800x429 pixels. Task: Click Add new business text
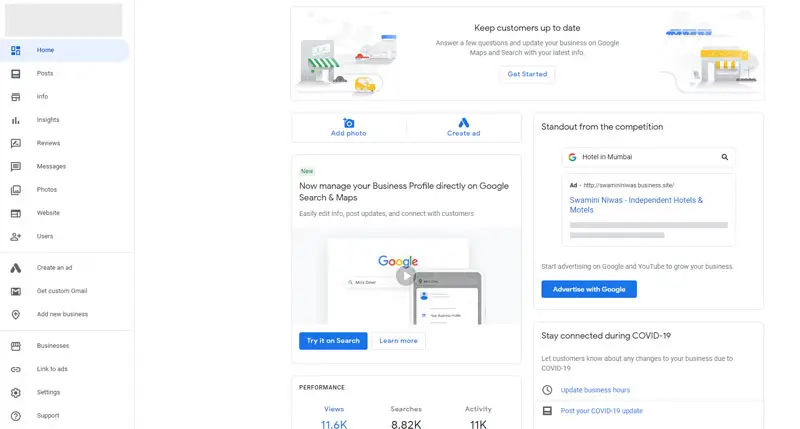62,314
